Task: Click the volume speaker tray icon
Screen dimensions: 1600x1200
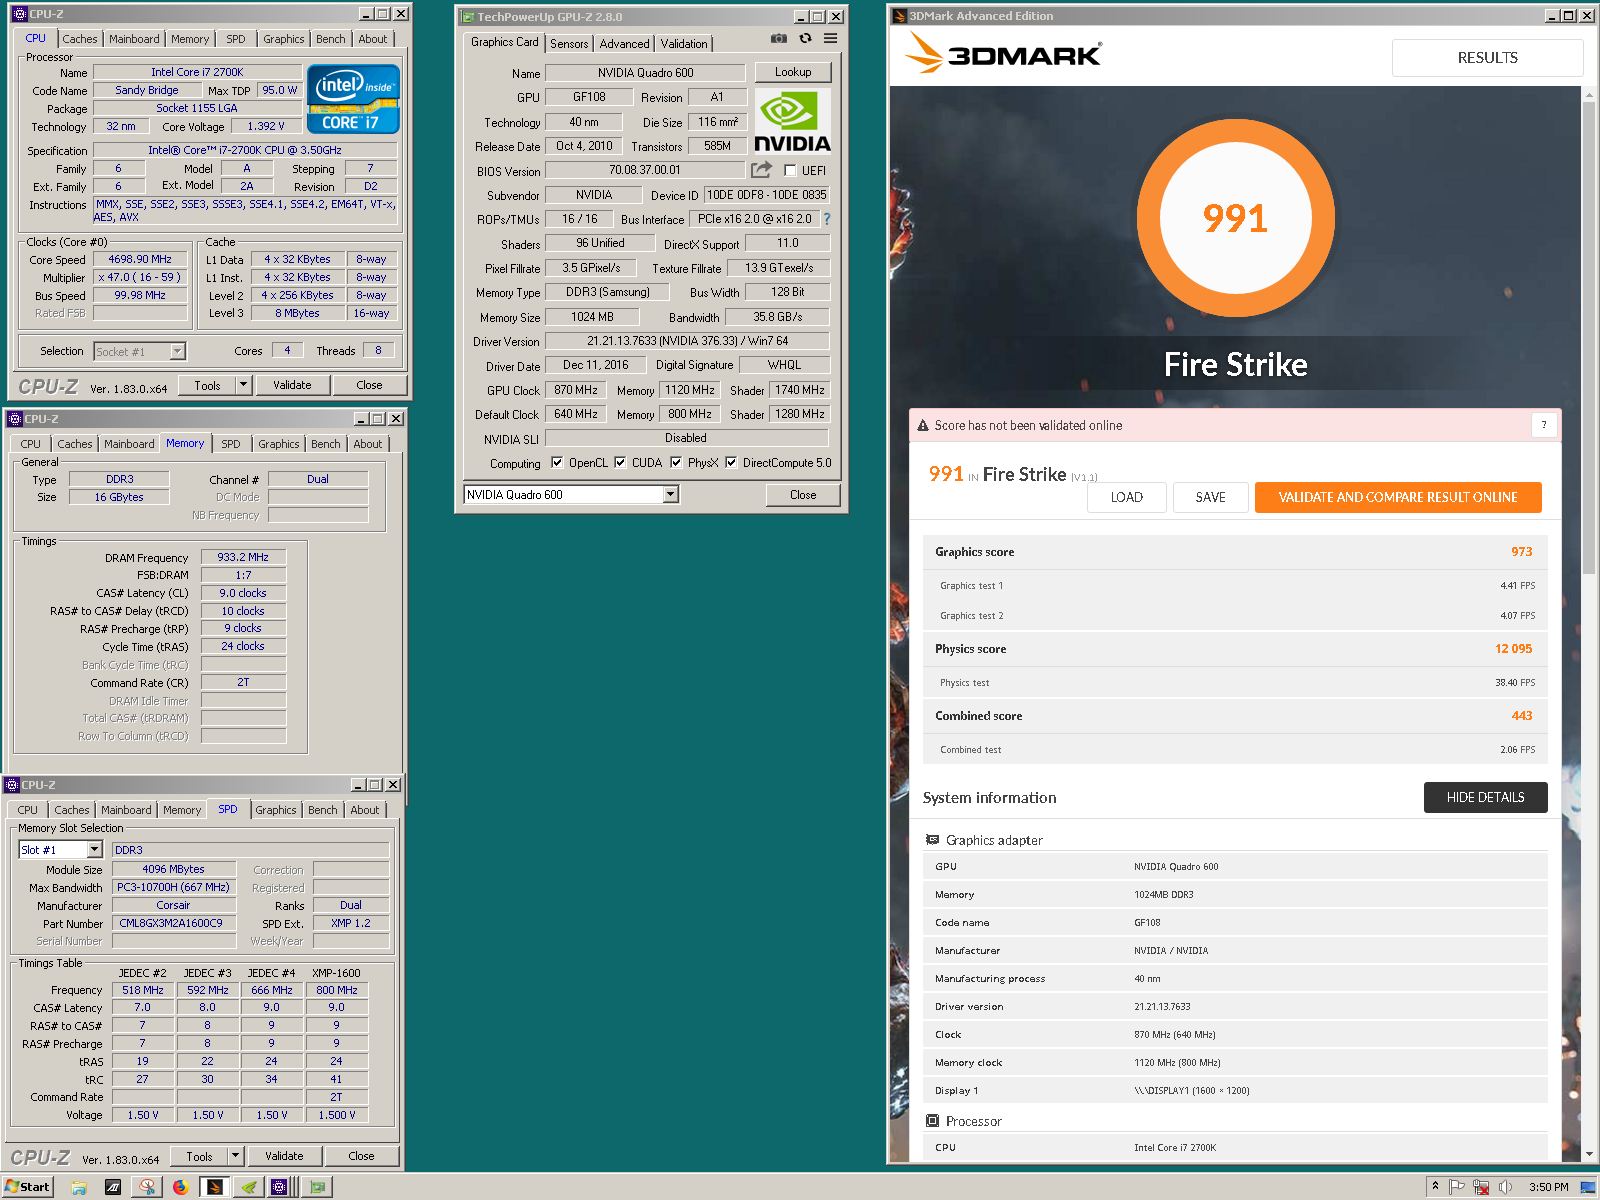Action: tap(1505, 1187)
